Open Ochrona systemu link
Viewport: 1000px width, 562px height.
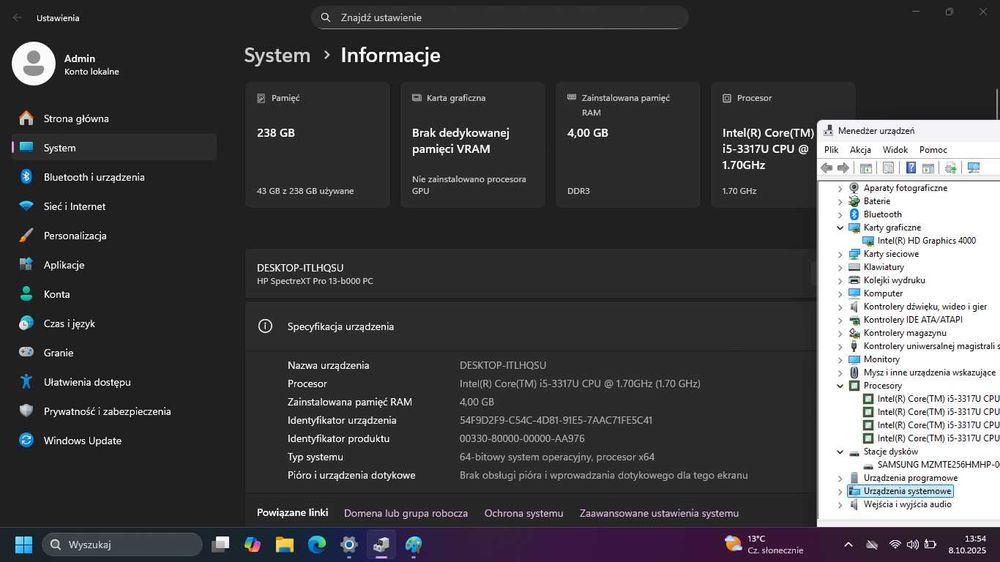pos(524,514)
